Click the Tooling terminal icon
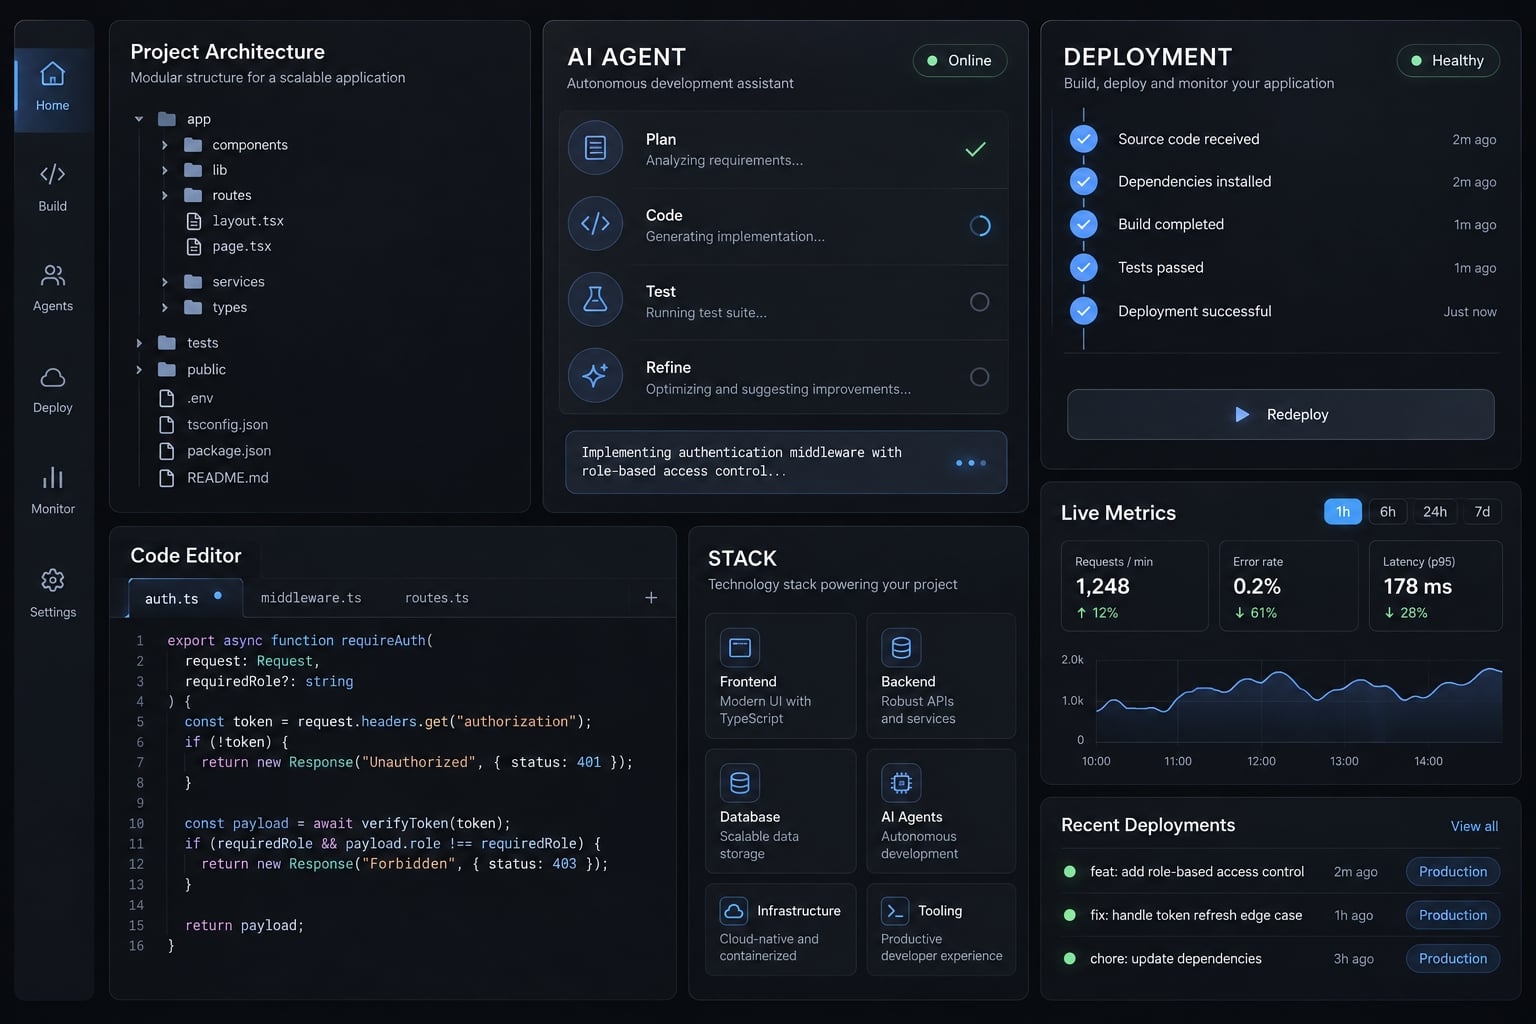Viewport: 1536px width, 1024px height. point(895,911)
